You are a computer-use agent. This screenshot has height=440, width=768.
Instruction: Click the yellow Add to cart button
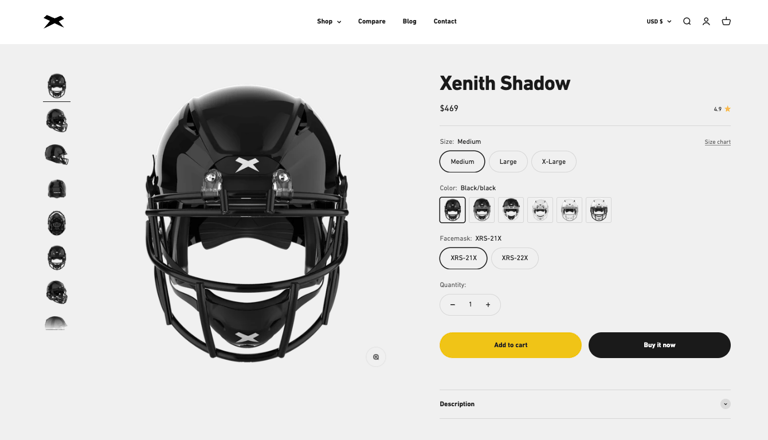510,345
